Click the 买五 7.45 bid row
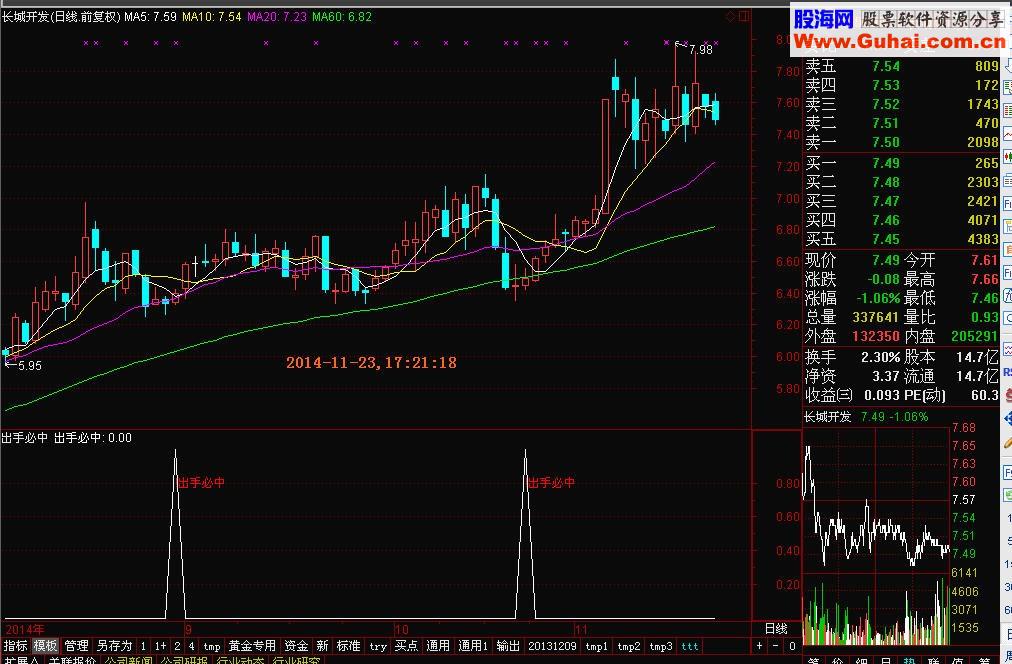The height and width of the screenshot is (664, 1012). (x=902, y=239)
